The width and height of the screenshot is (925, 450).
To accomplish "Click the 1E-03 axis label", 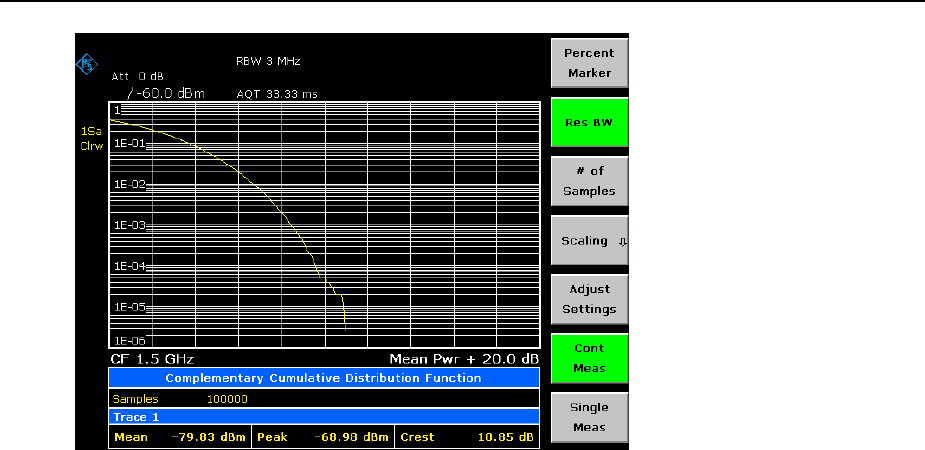I will [129, 225].
